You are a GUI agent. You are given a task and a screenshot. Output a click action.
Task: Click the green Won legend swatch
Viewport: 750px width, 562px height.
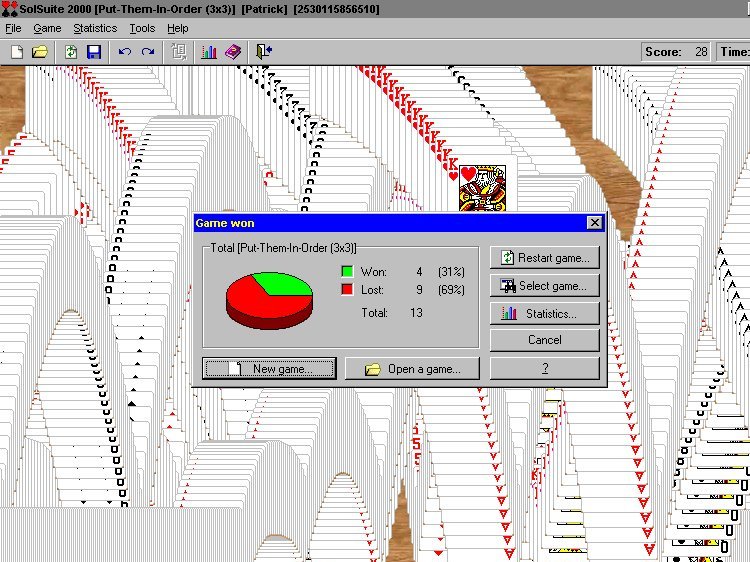pyautogui.click(x=347, y=271)
